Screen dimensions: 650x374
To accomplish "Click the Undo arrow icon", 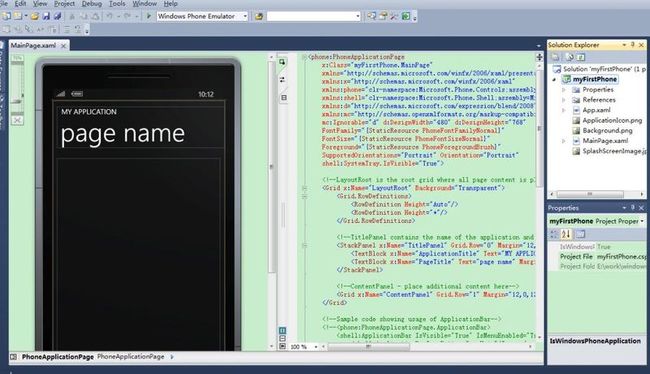I will coord(109,16).
